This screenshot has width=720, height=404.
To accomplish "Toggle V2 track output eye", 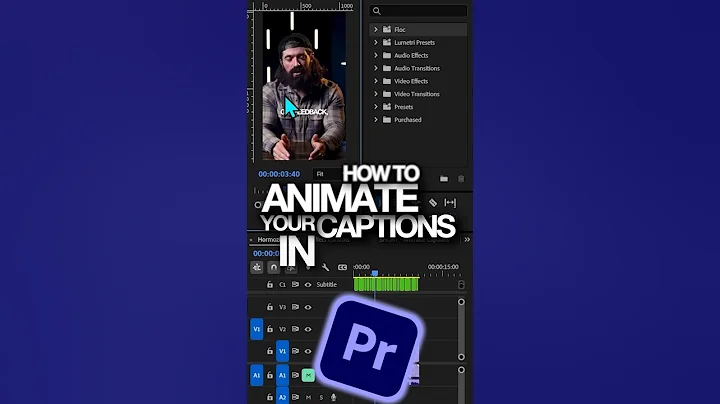I will 308,329.
